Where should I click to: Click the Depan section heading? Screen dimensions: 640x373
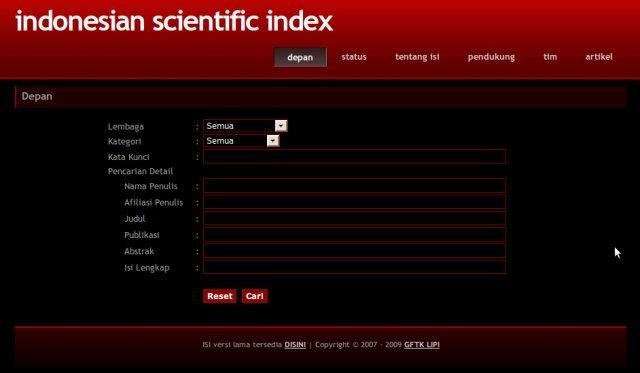click(37, 96)
